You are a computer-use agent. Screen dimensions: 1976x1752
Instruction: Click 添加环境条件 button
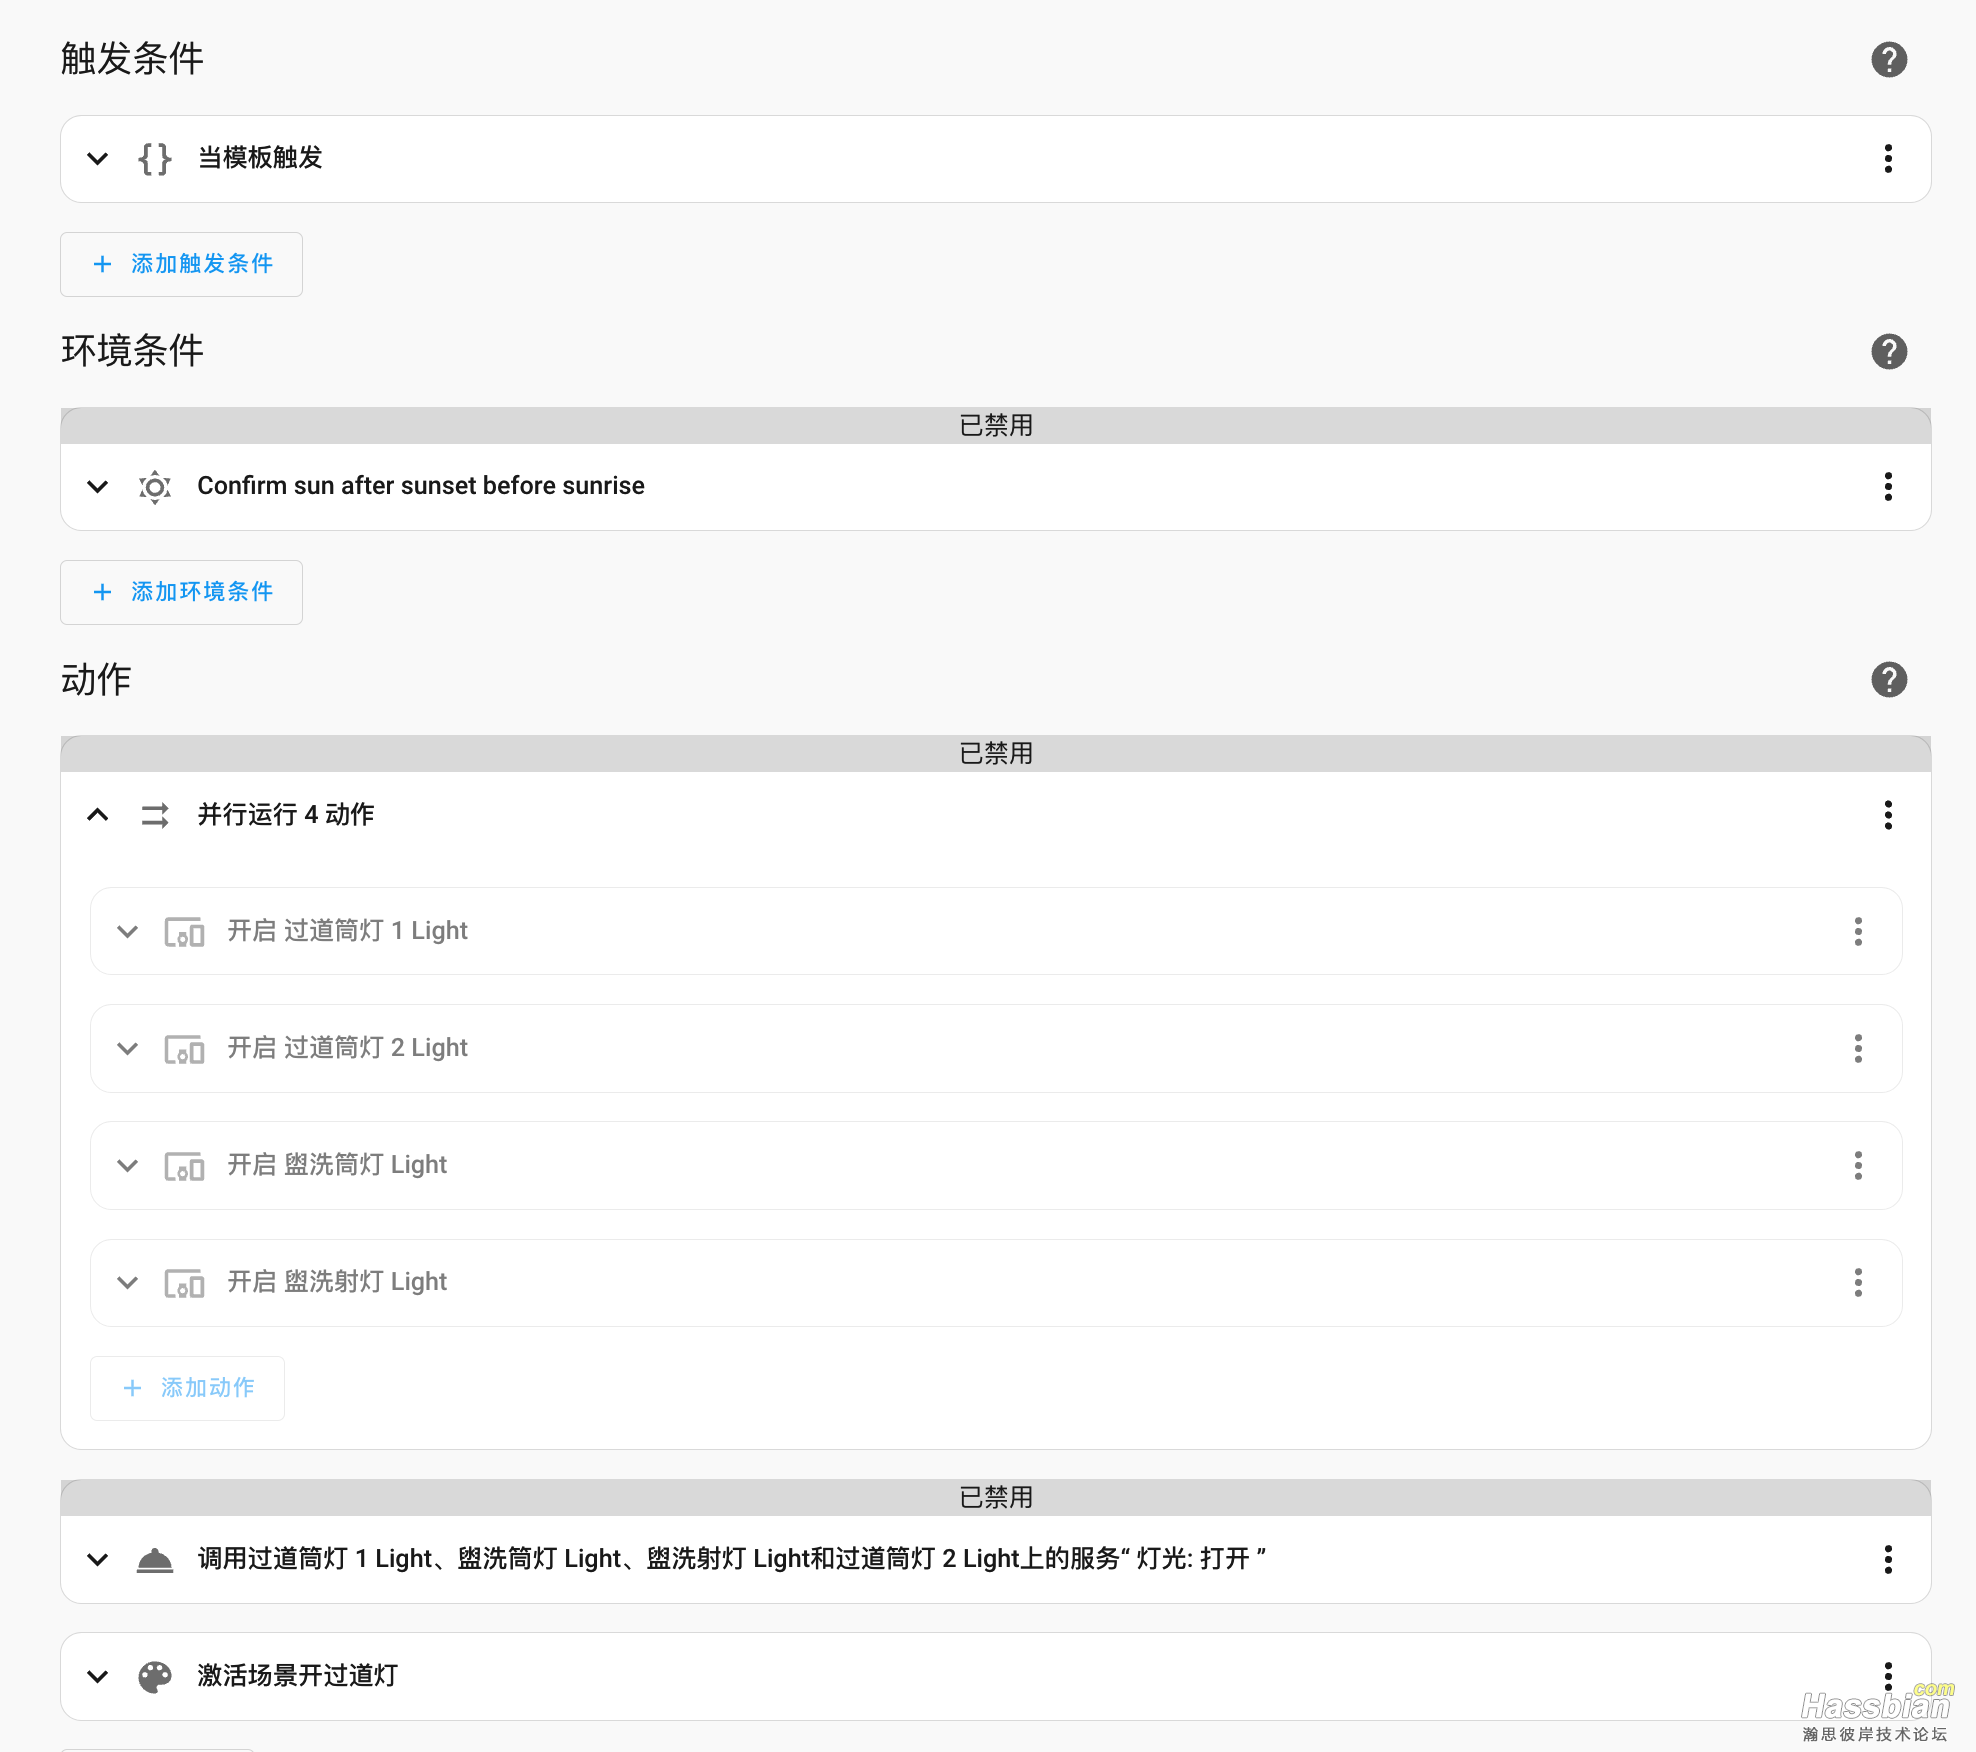pyautogui.click(x=181, y=592)
